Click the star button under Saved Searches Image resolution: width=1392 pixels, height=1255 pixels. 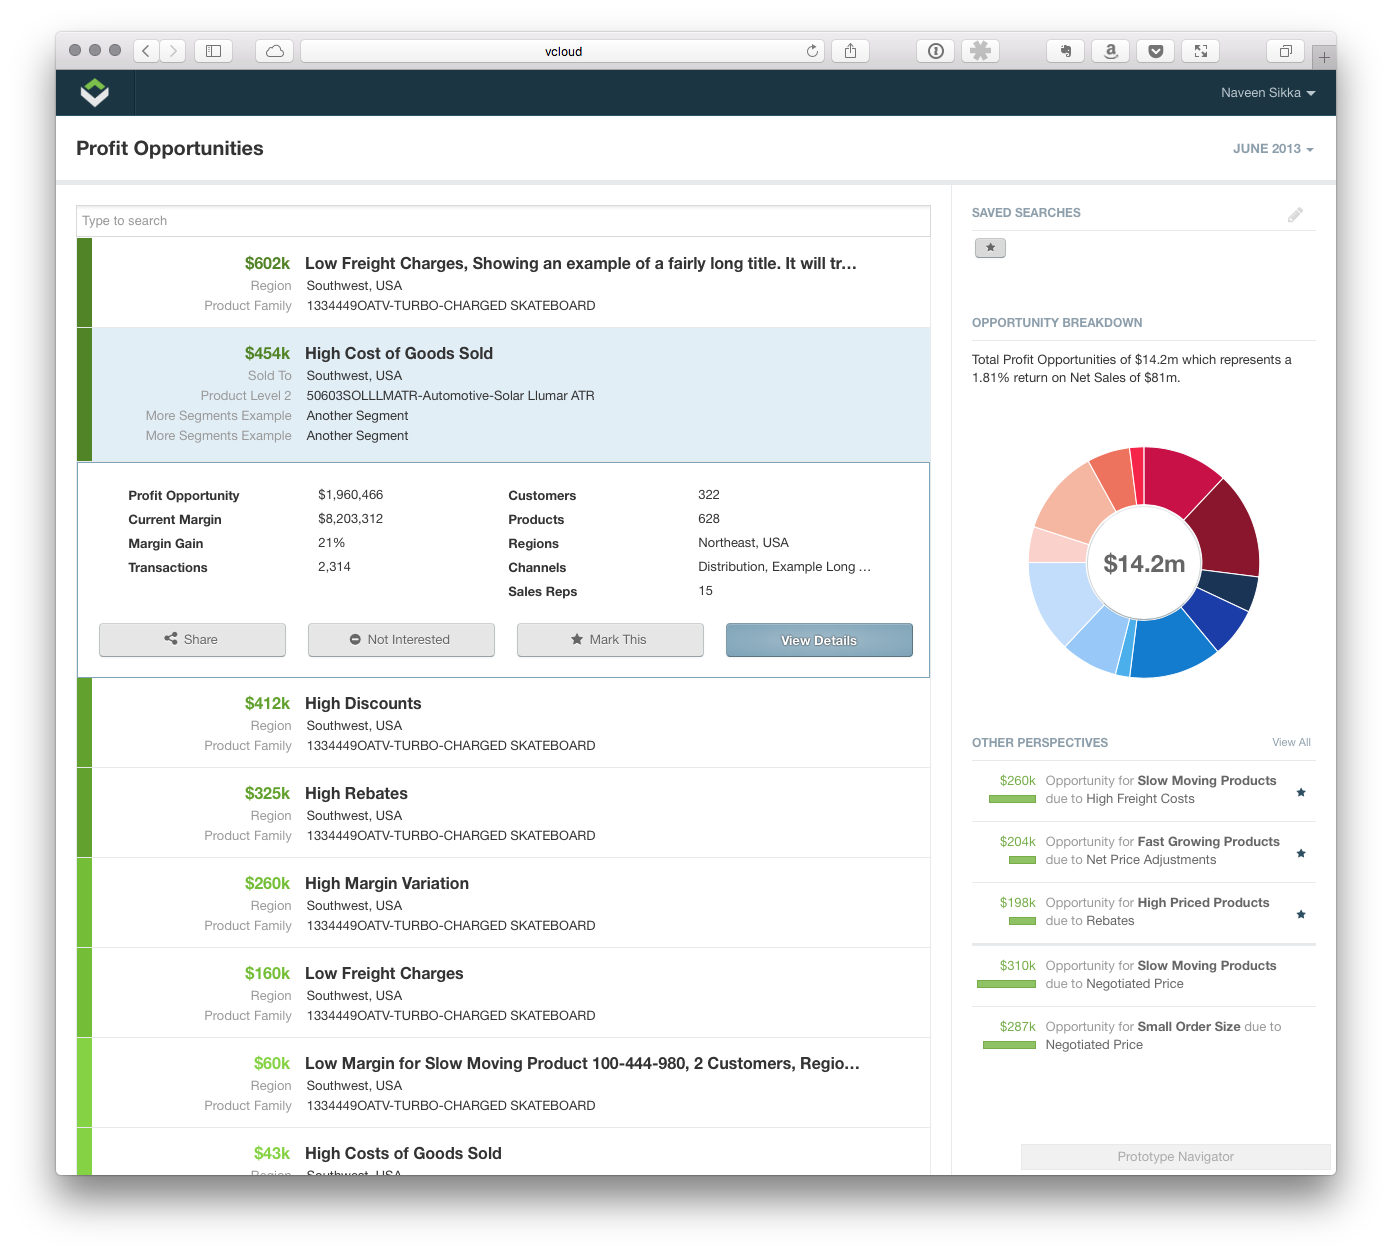990,248
